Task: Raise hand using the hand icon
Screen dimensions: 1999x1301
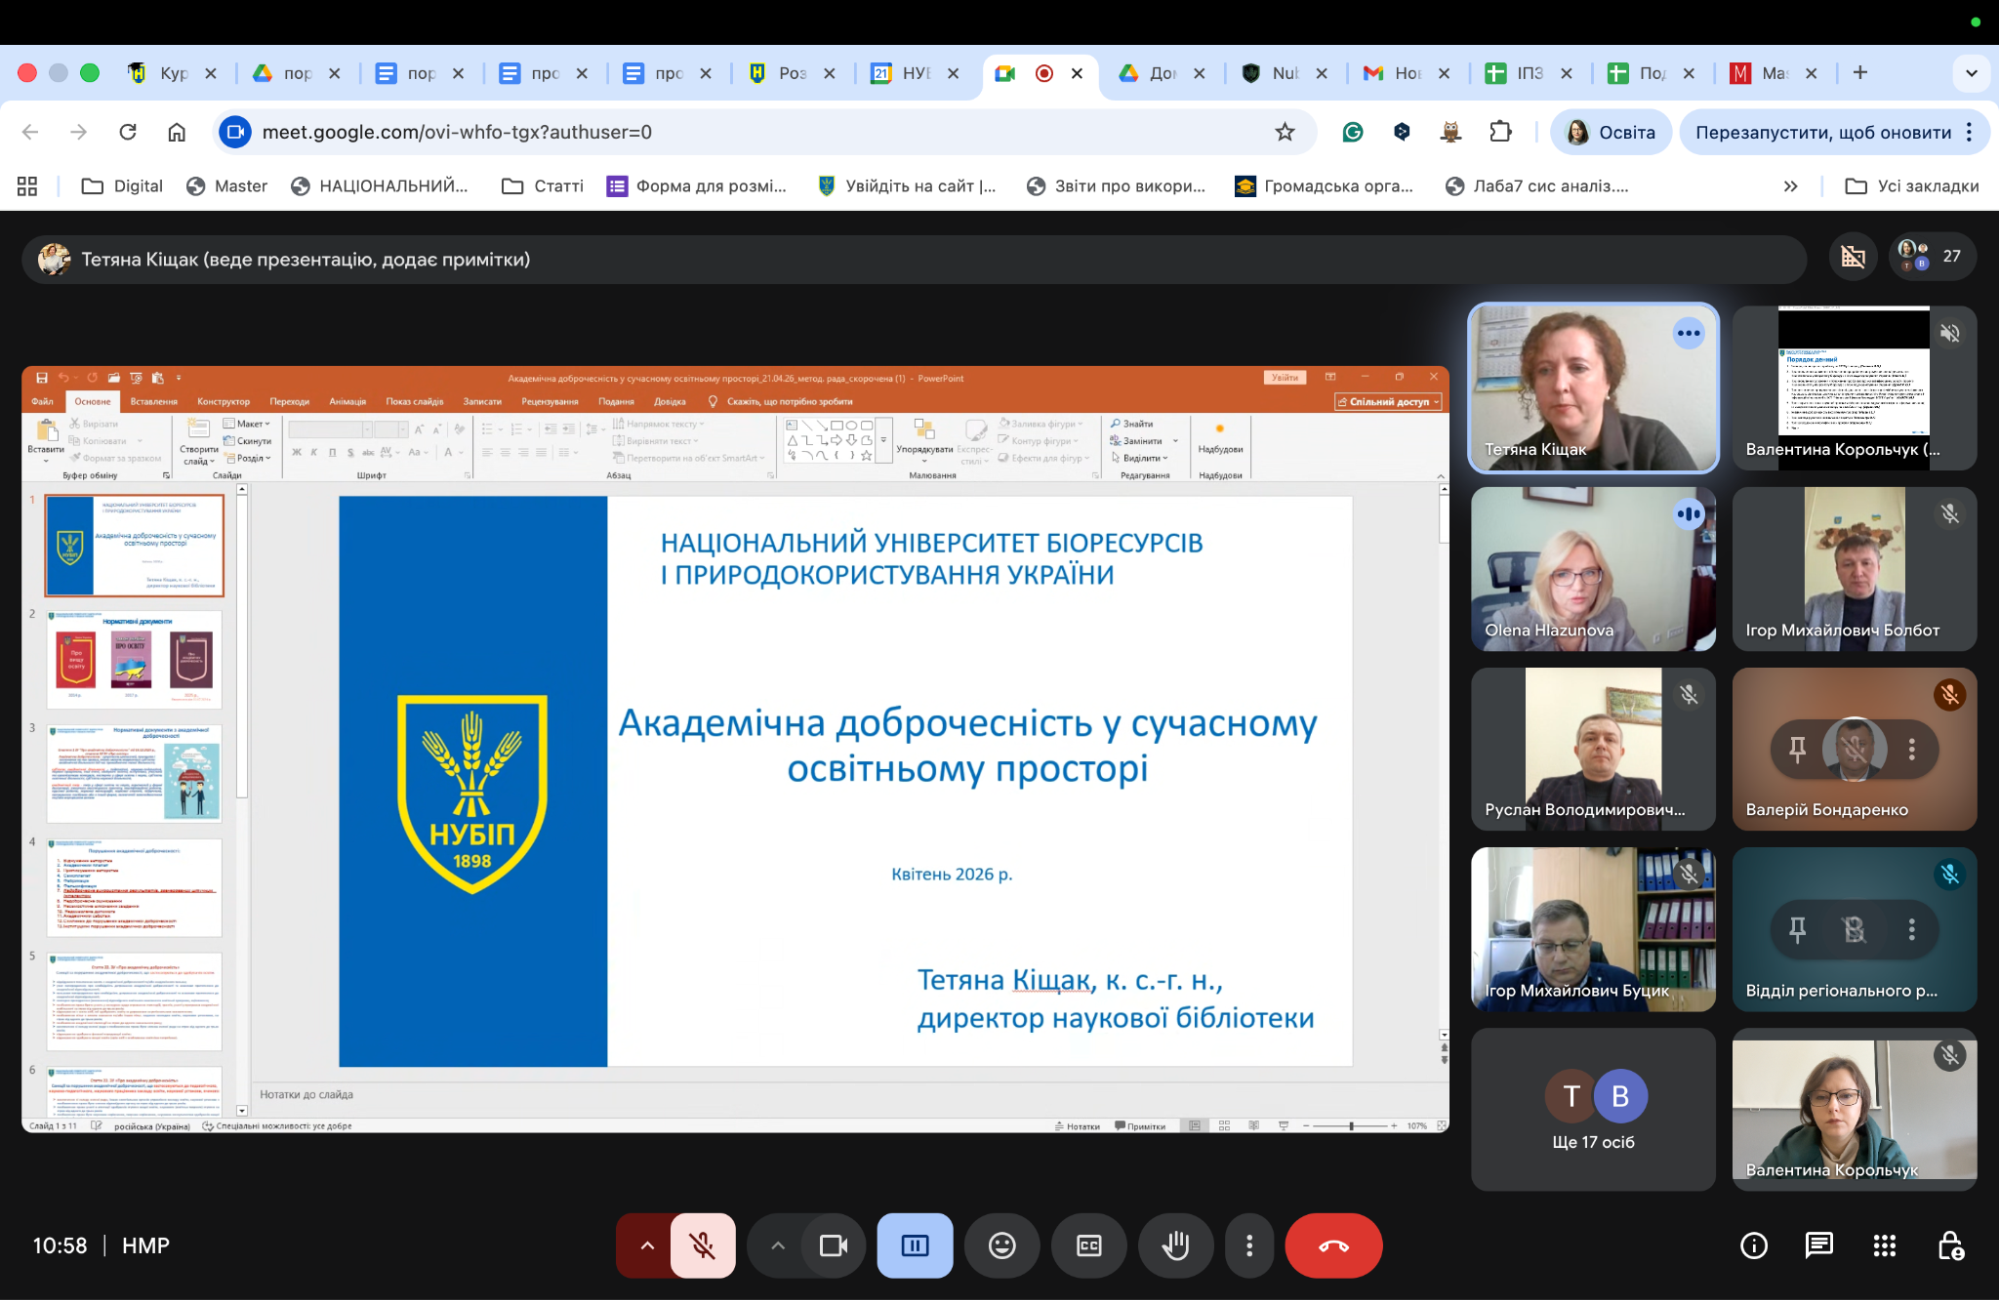Action: [1175, 1246]
